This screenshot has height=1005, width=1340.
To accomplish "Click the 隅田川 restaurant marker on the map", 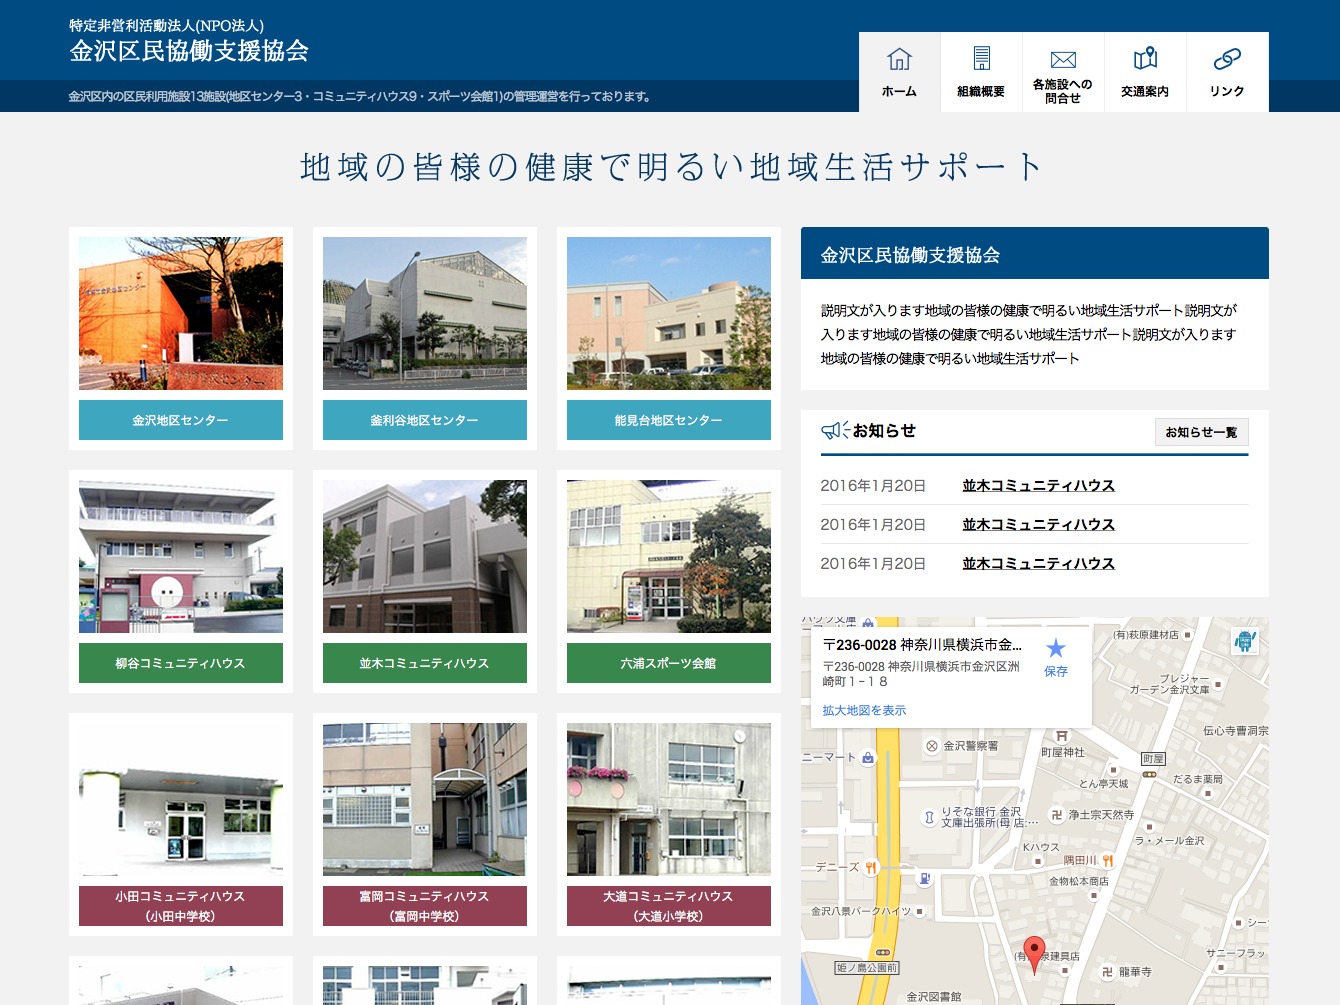I will click(1107, 860).
